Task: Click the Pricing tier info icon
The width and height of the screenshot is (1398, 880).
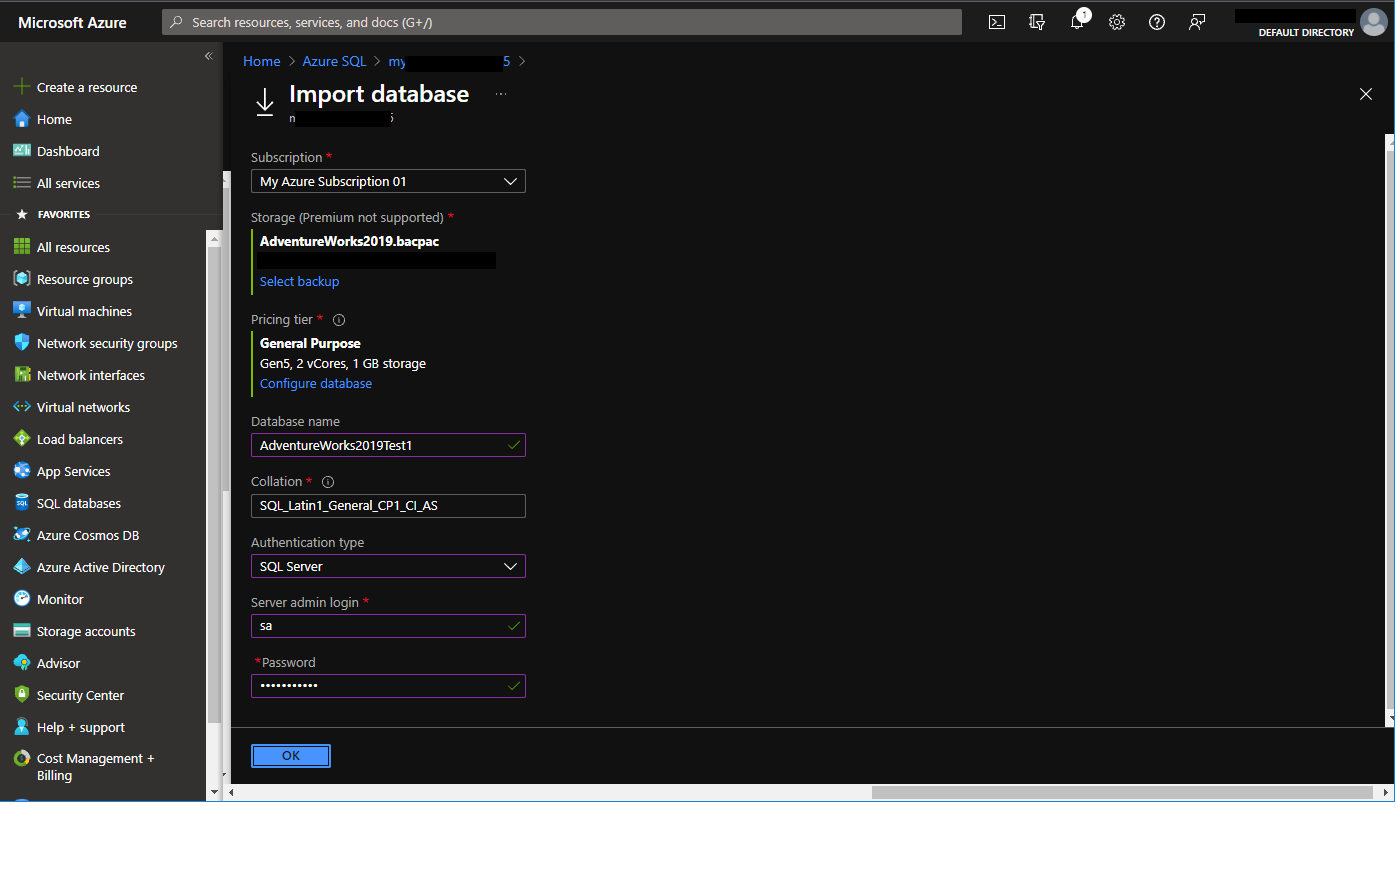Action: (339, 320)
